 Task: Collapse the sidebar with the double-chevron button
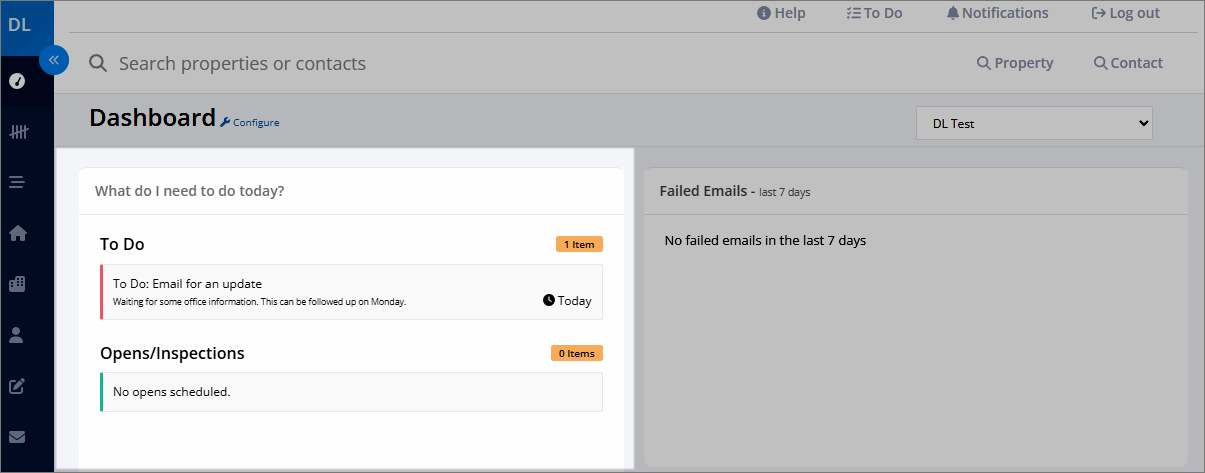[x=54, y=60]
